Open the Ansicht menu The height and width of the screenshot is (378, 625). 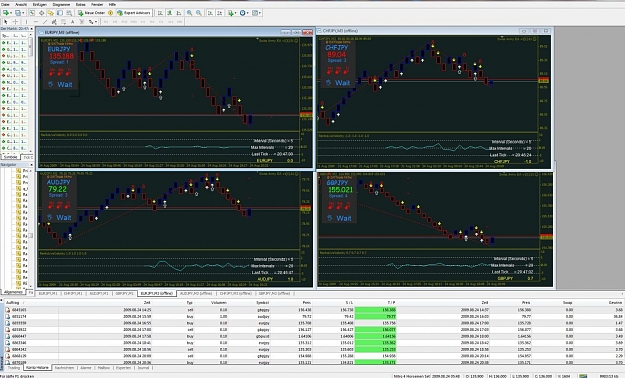(21, 4)
